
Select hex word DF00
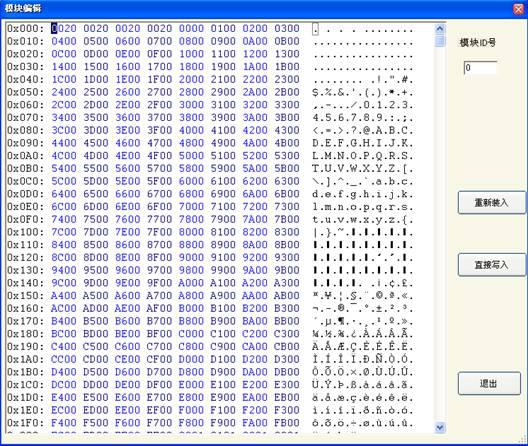pyautogui.click(x=159, y=385)
